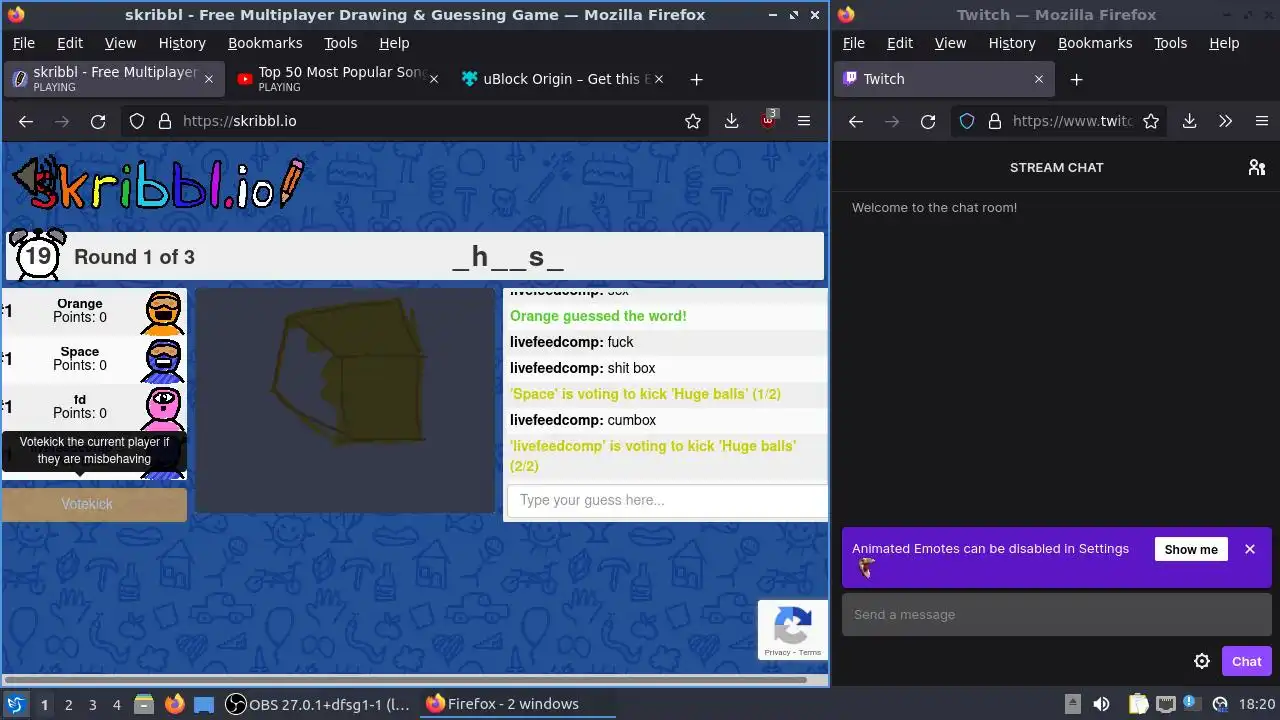The height and width of the screenshot is (720, 1280).
Task: Click the horizontal scrollbar of skribbl page
Action: 405,680
